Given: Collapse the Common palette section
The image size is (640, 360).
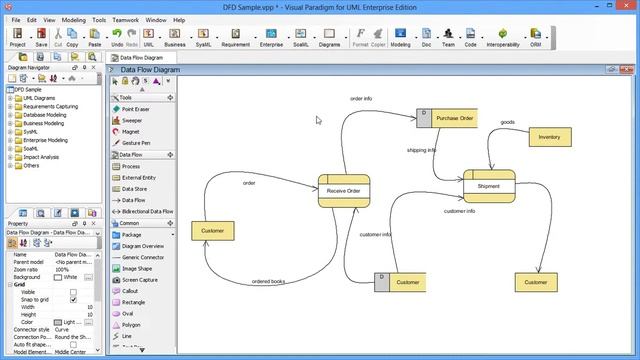Looking at the screenshot, I should pos(170,223).
